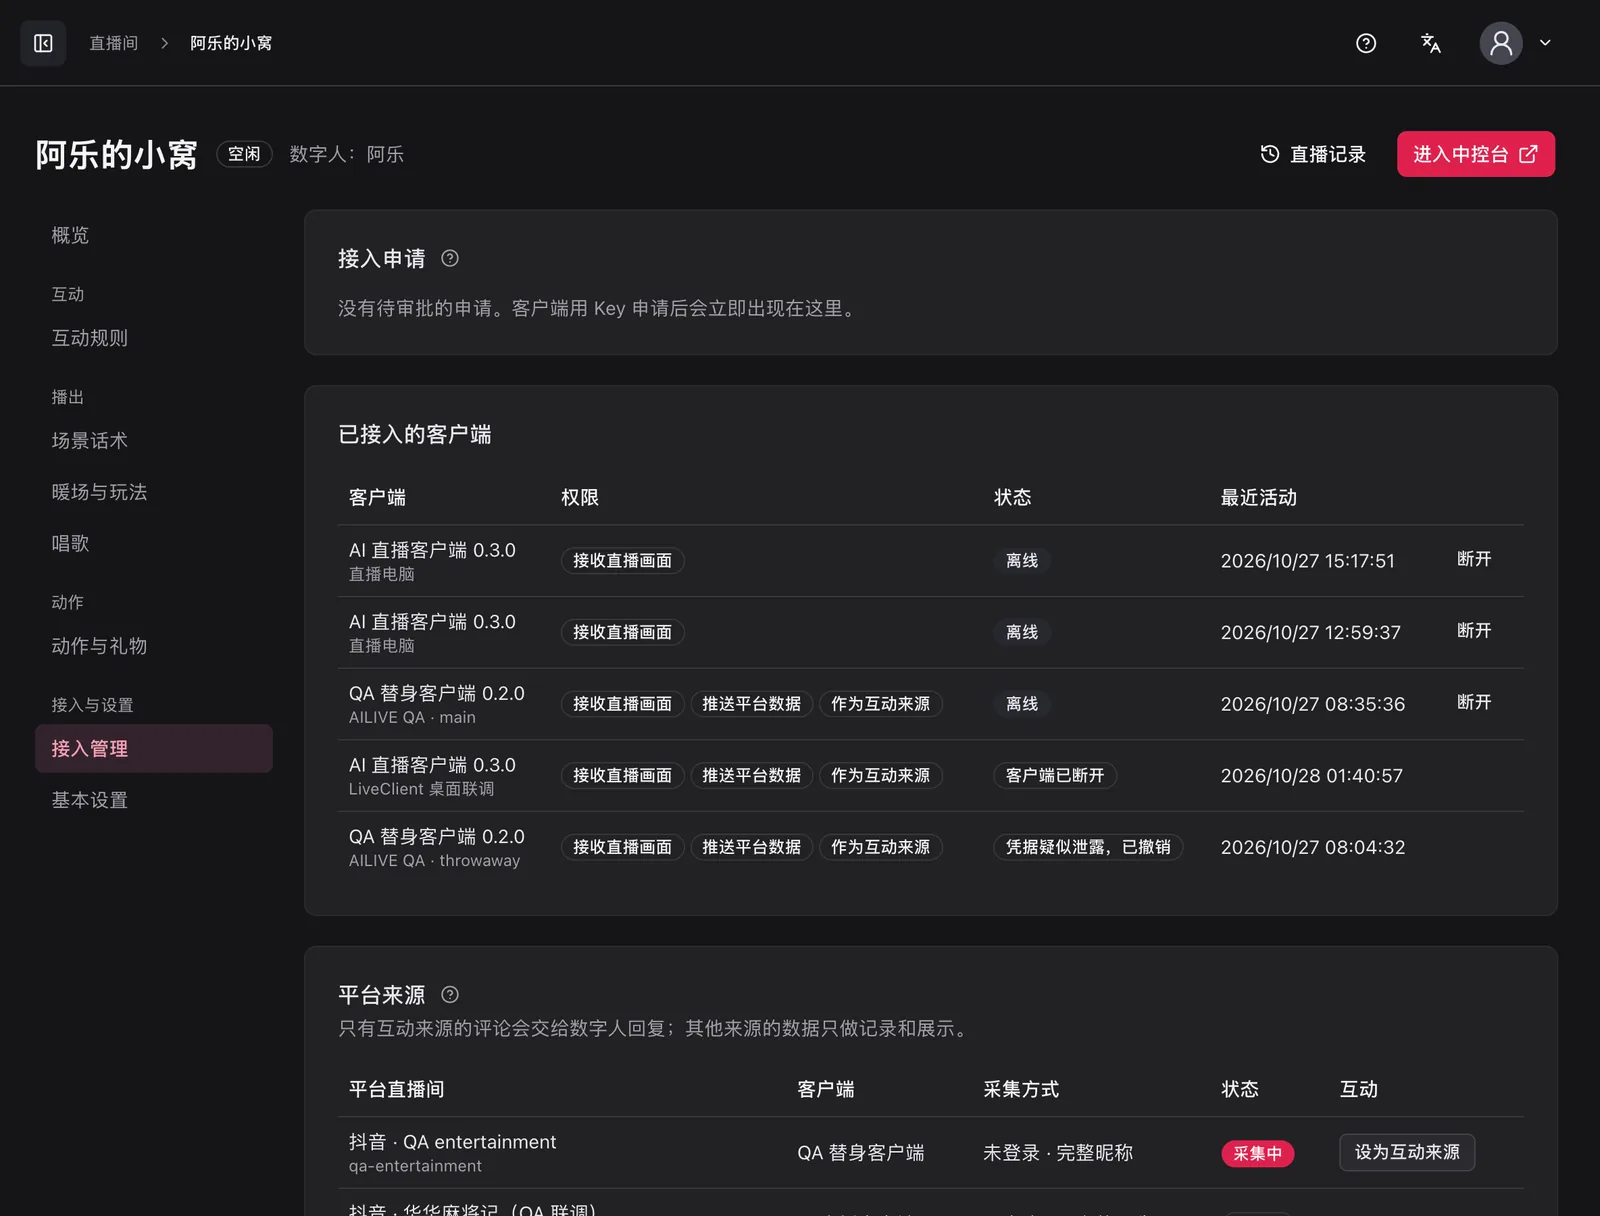Click 断开 for client active 12:59:37
This screenshot has width=1600, height=1216.
point(1474,631)
